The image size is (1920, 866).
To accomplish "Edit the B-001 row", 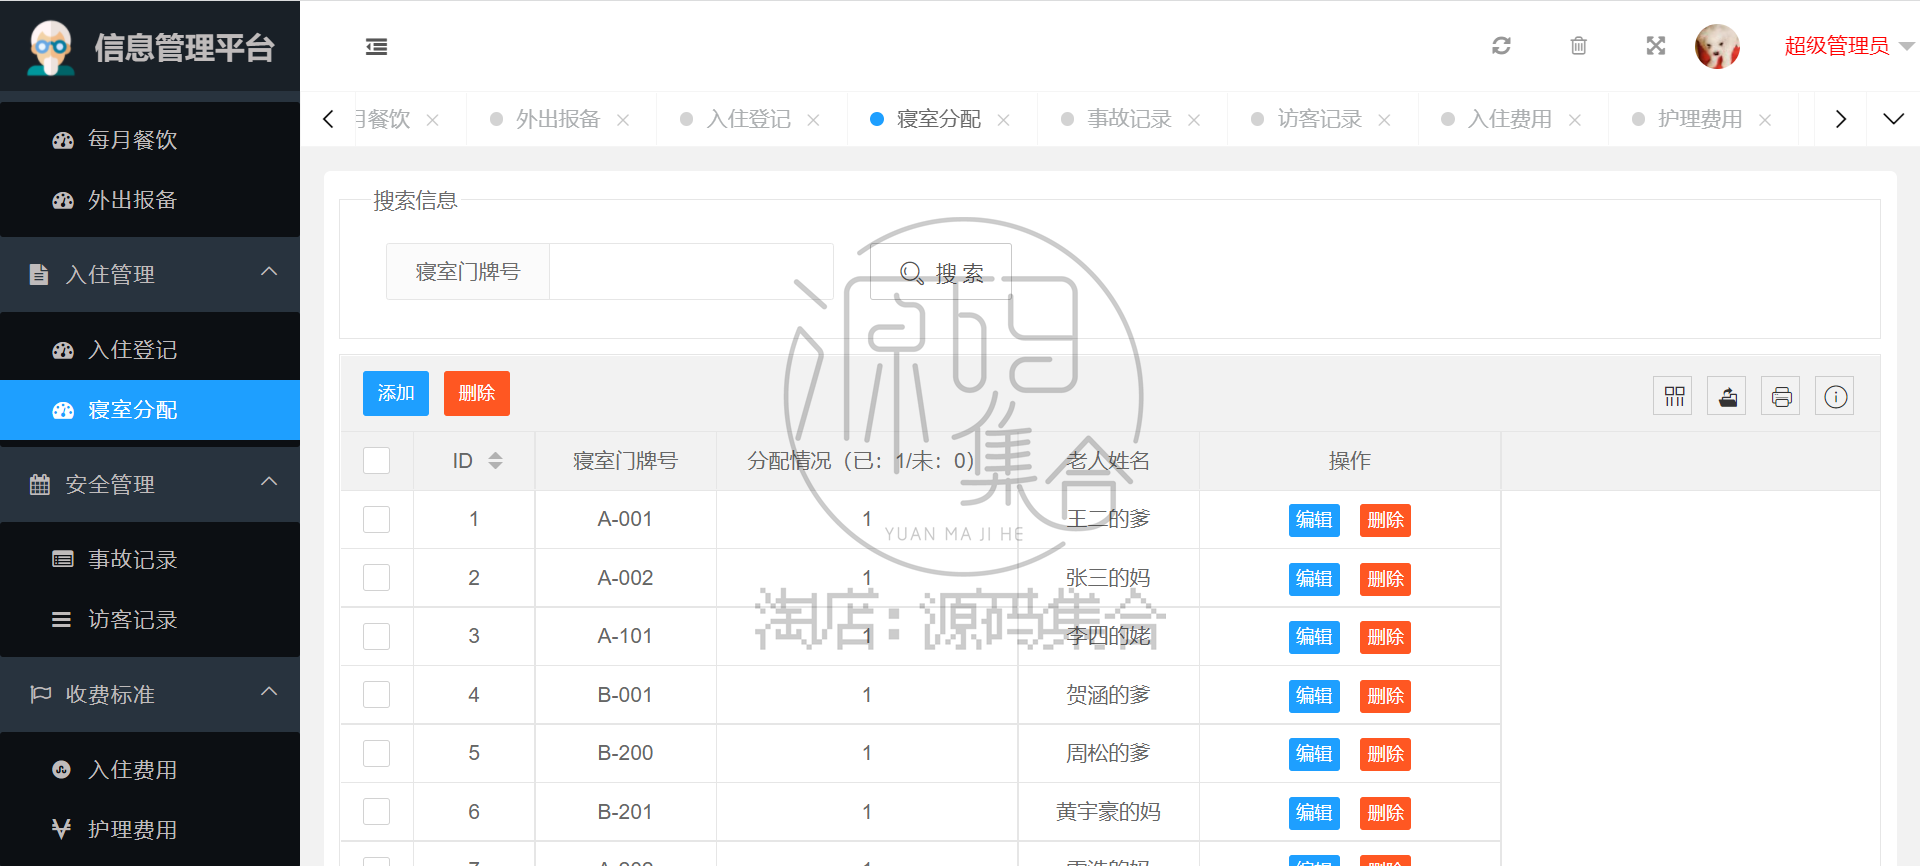I will coord(1314,696).
